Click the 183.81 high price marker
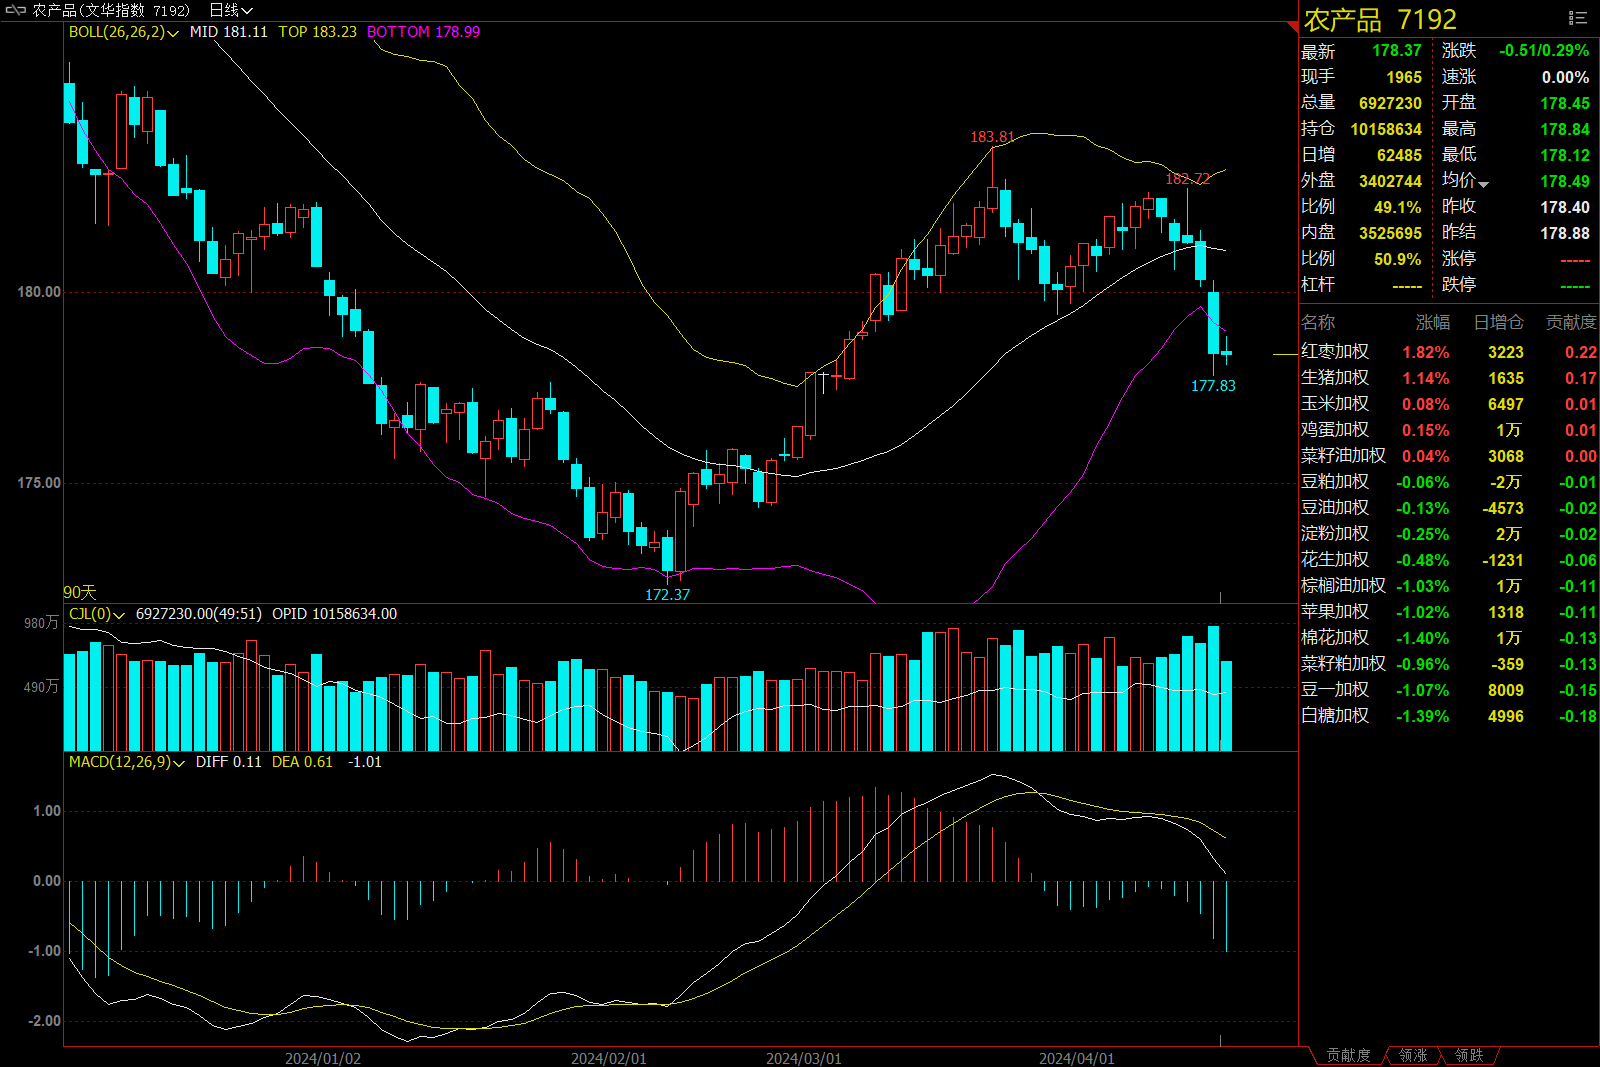 tap(992, 137)
